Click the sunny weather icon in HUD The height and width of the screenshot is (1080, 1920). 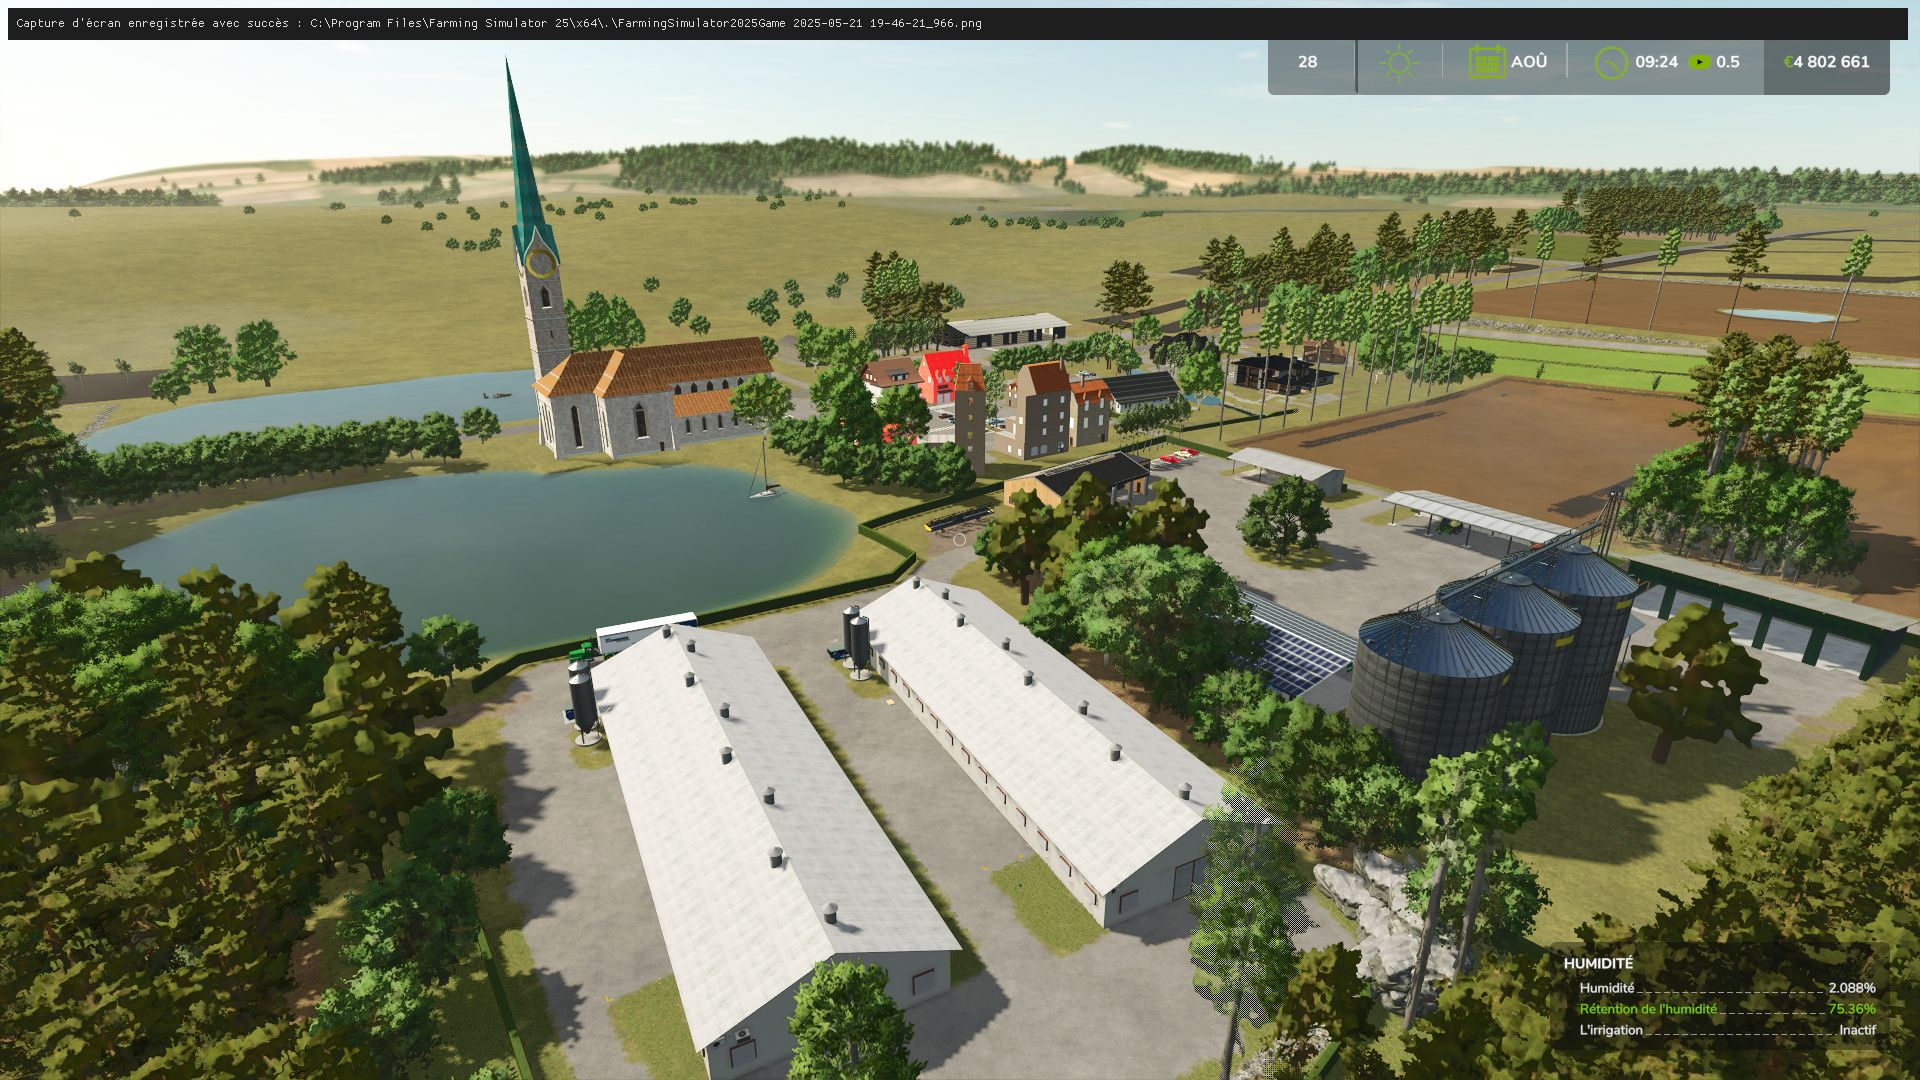pos(1398,63)
